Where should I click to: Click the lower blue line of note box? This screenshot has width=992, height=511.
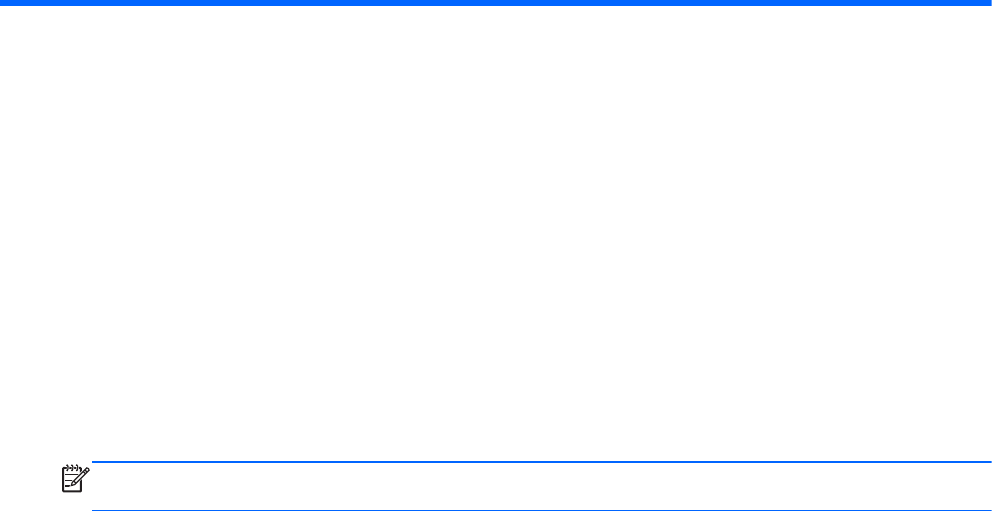click(542, 510)
